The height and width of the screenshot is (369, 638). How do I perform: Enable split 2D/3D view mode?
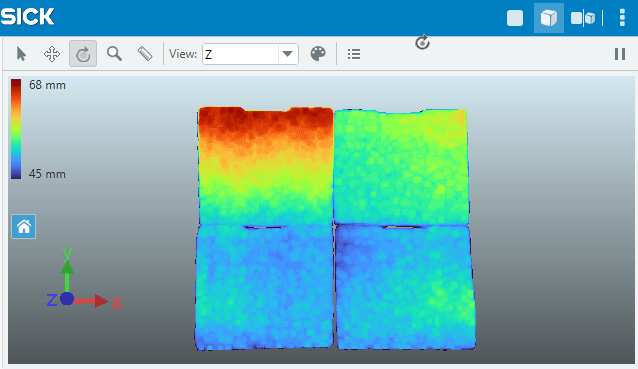click(583, 18)
